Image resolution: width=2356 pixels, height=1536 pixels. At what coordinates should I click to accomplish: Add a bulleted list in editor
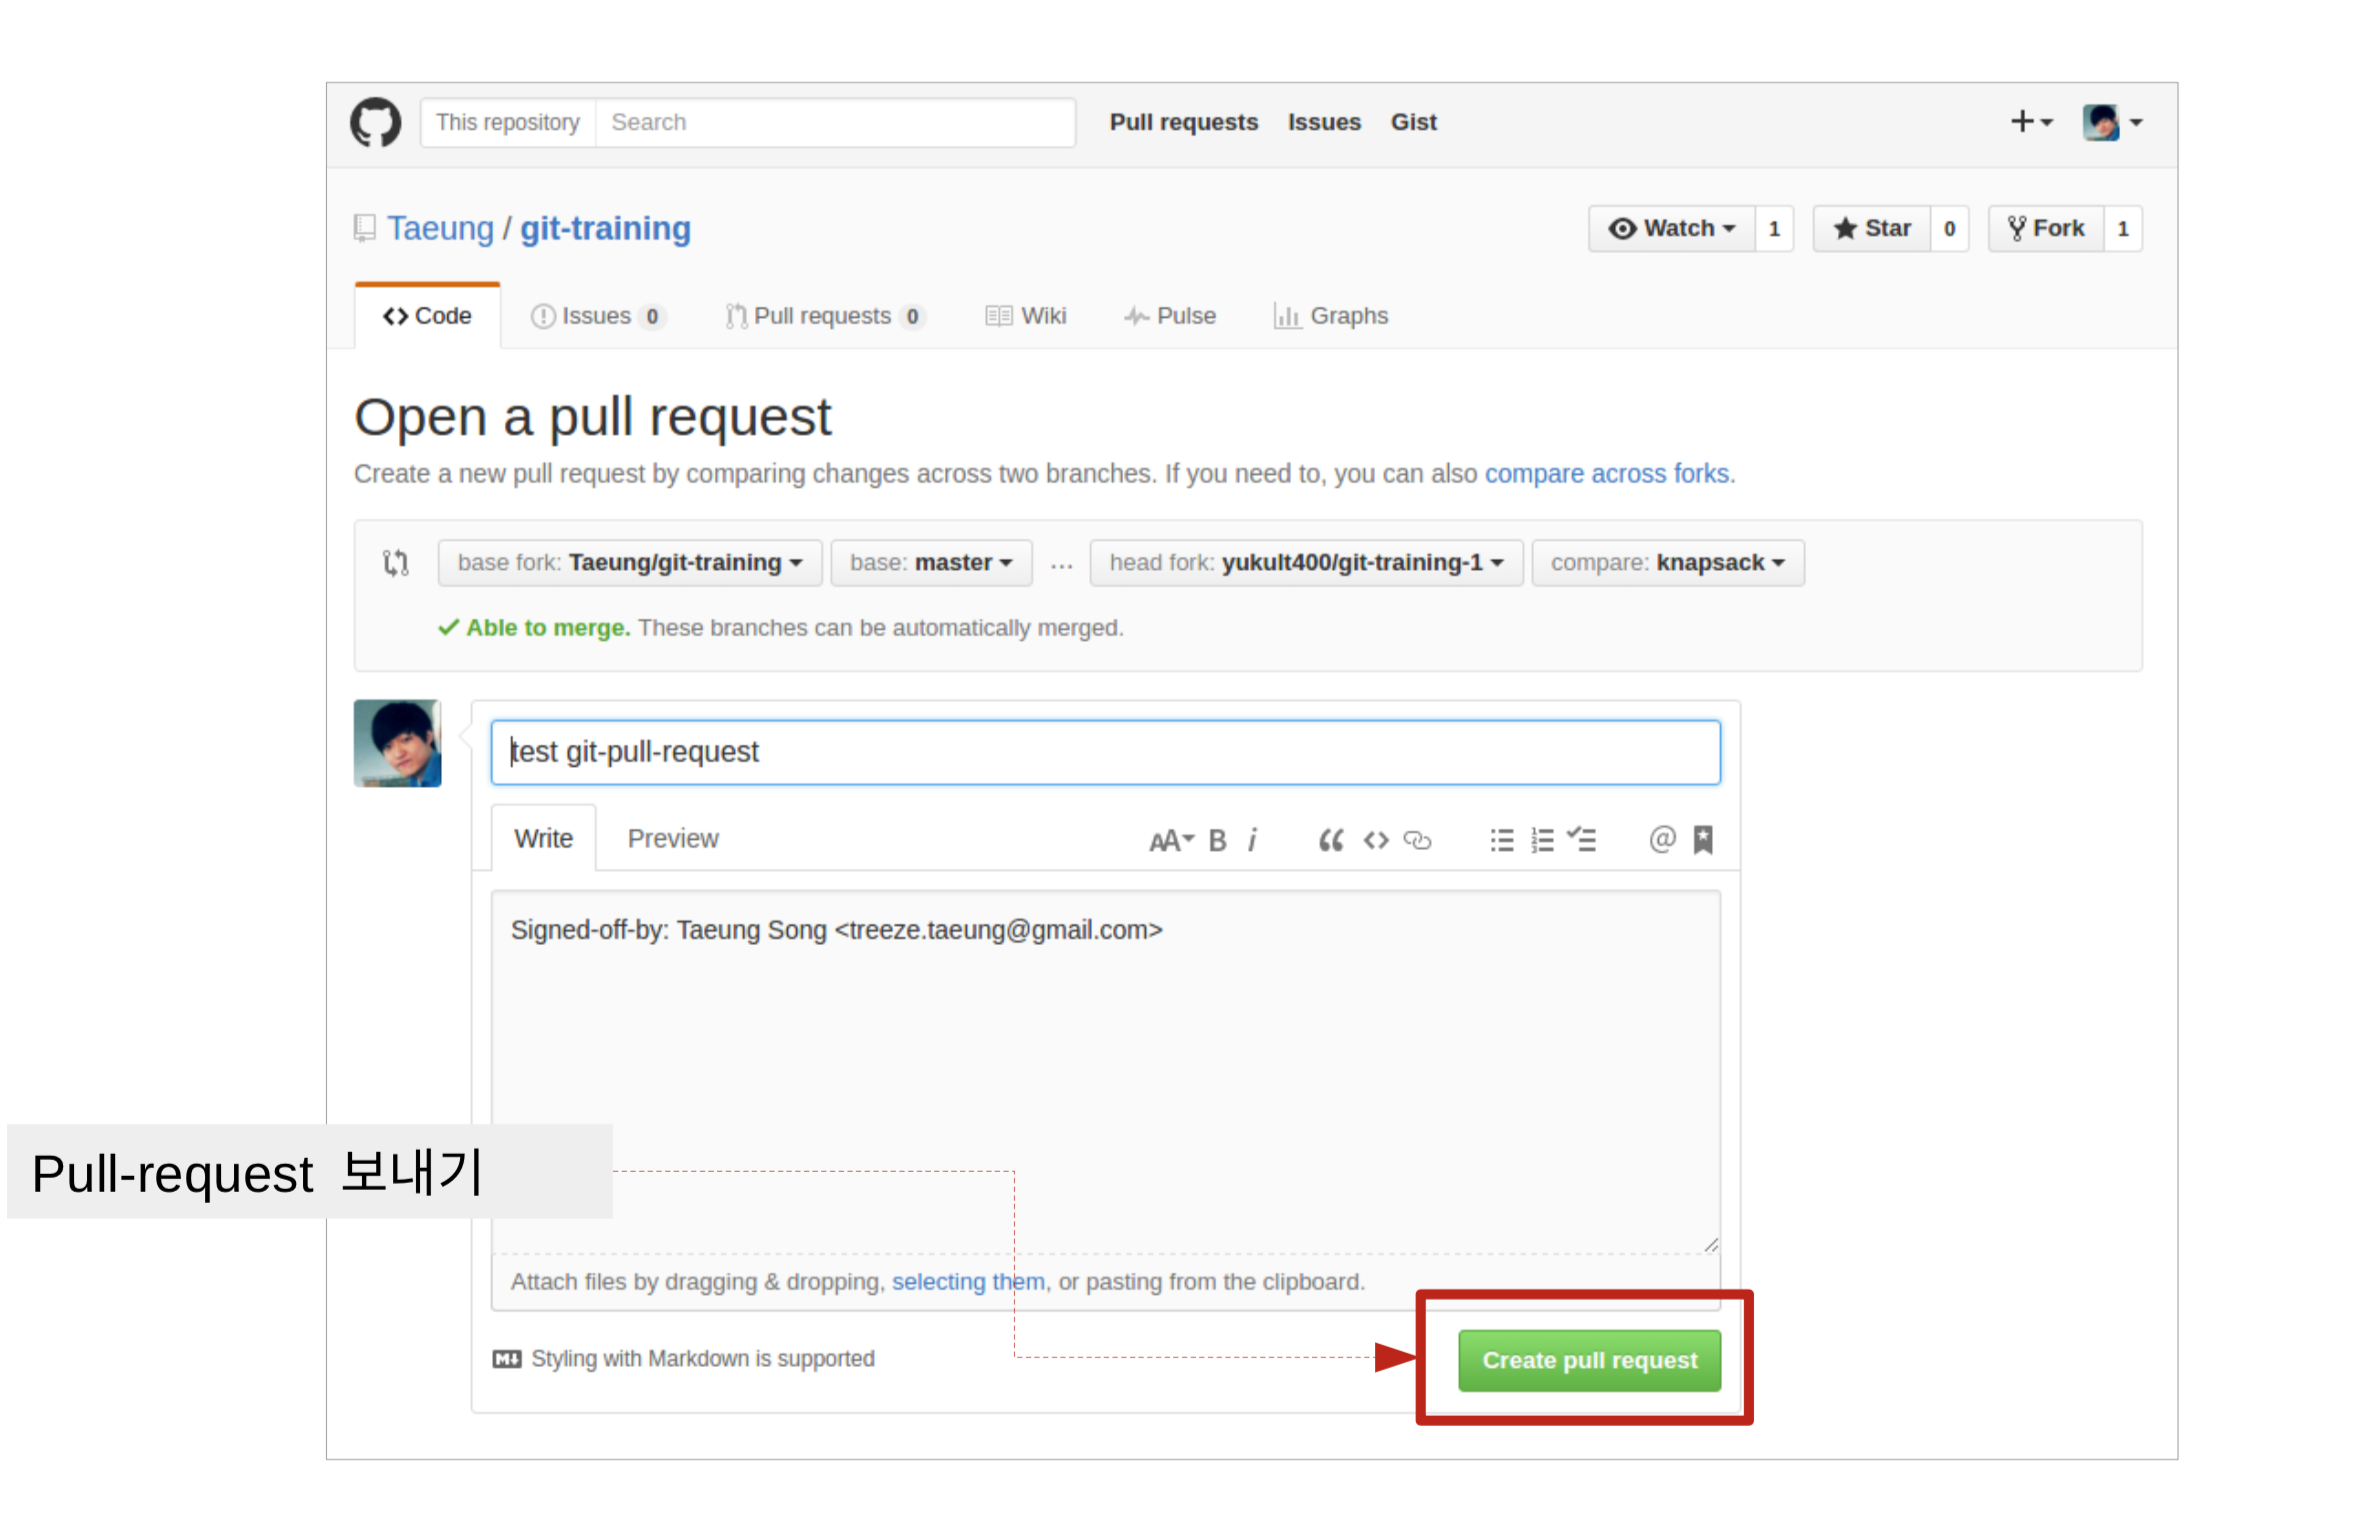[x=1501, y=840]
